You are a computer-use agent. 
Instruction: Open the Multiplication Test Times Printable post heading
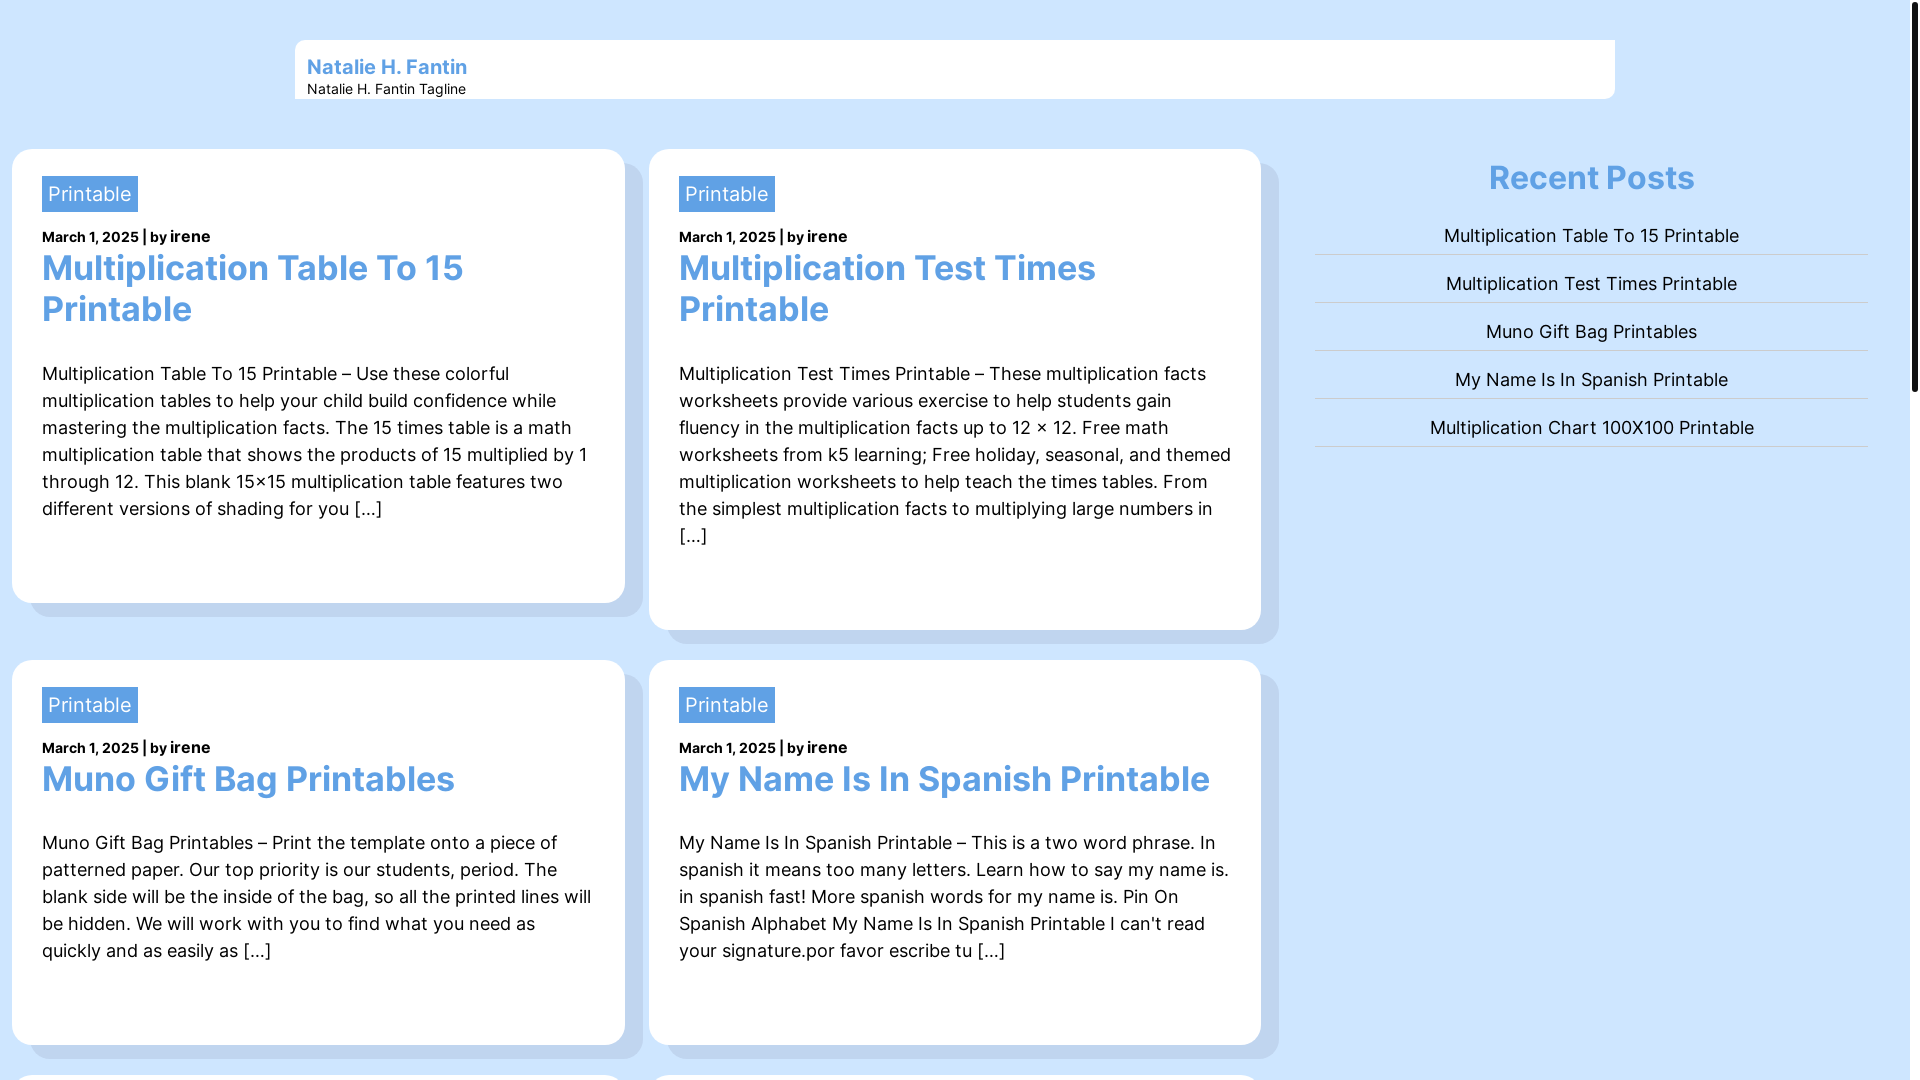pos(887,288)
